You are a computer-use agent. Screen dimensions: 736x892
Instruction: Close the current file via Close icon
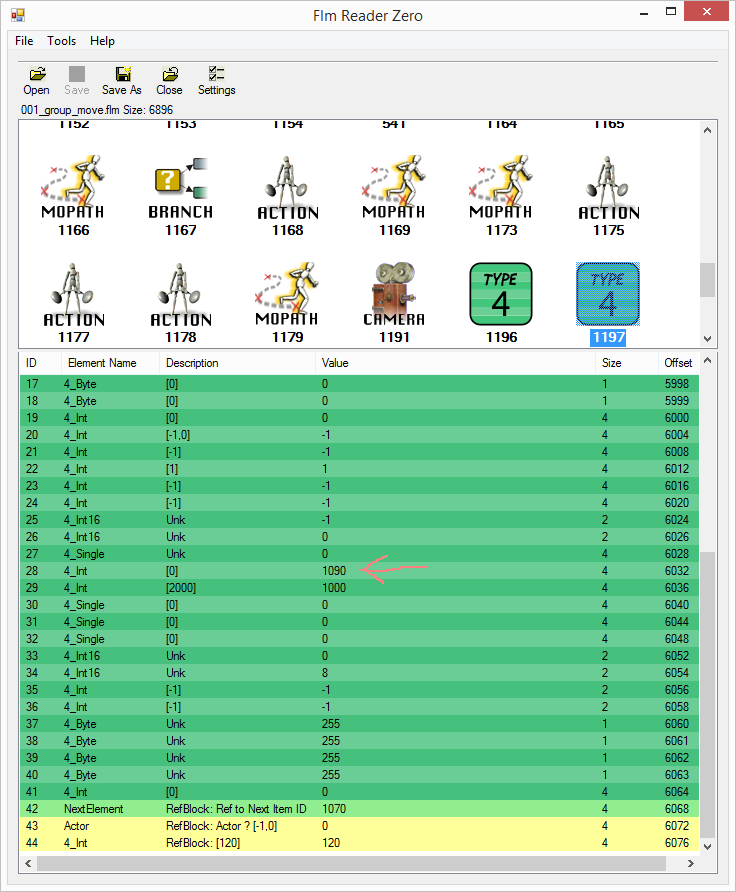coord(169,81)
